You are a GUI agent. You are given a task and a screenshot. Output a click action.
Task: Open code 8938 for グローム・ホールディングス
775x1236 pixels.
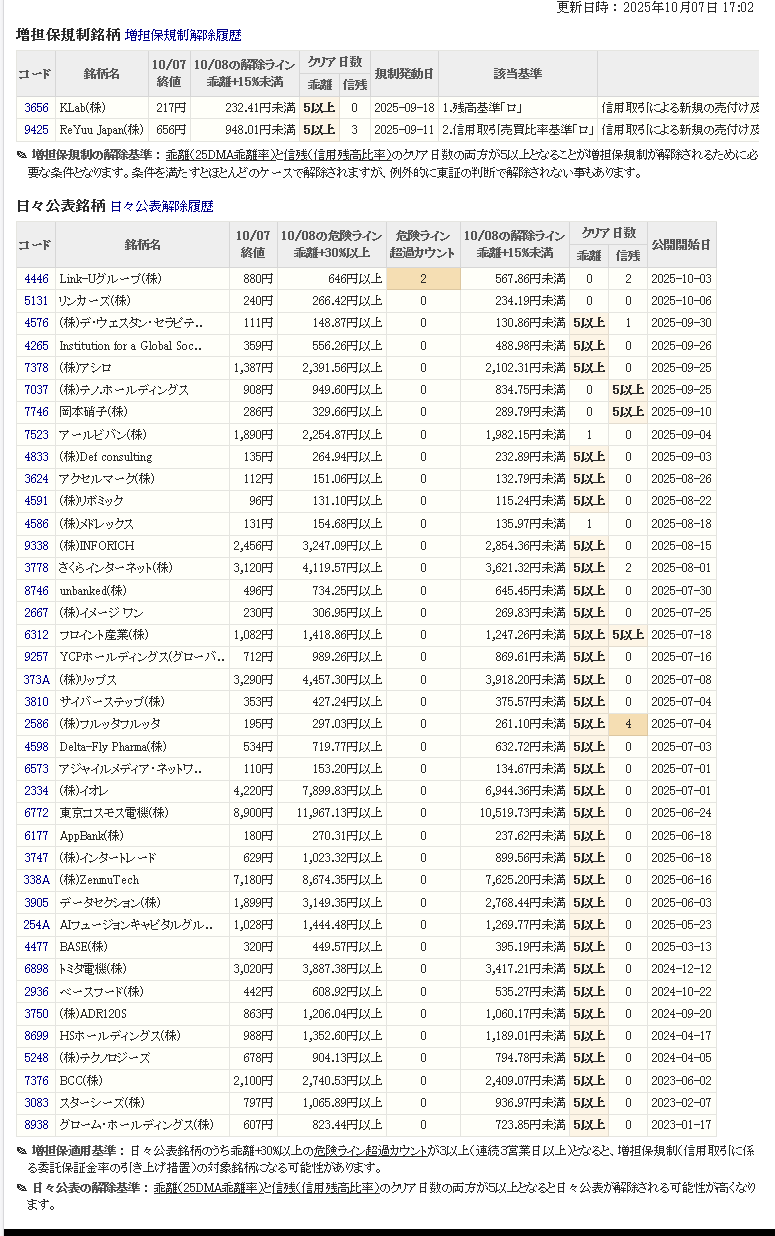tap(36, 1125)
